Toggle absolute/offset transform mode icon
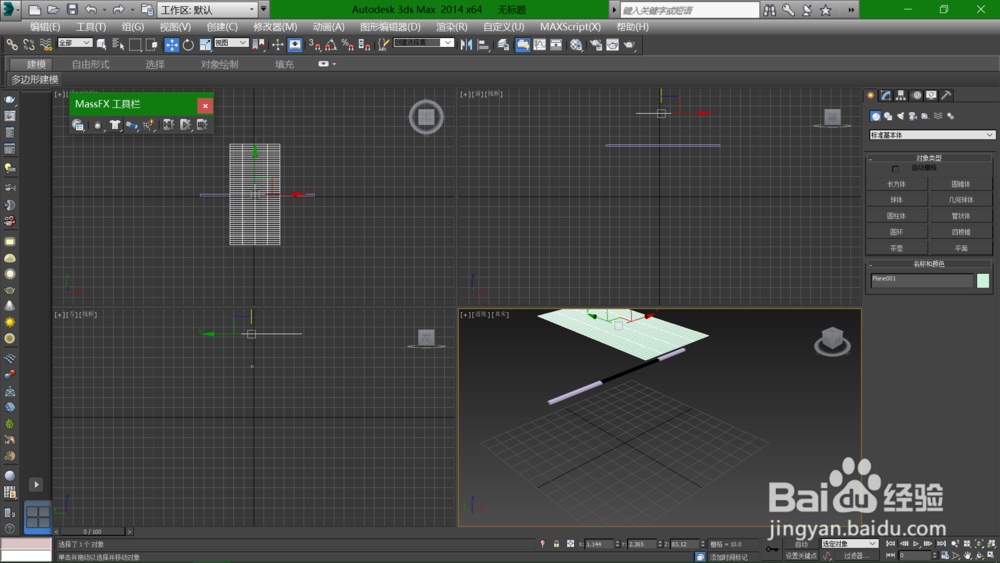 click(x=570, y=544)
